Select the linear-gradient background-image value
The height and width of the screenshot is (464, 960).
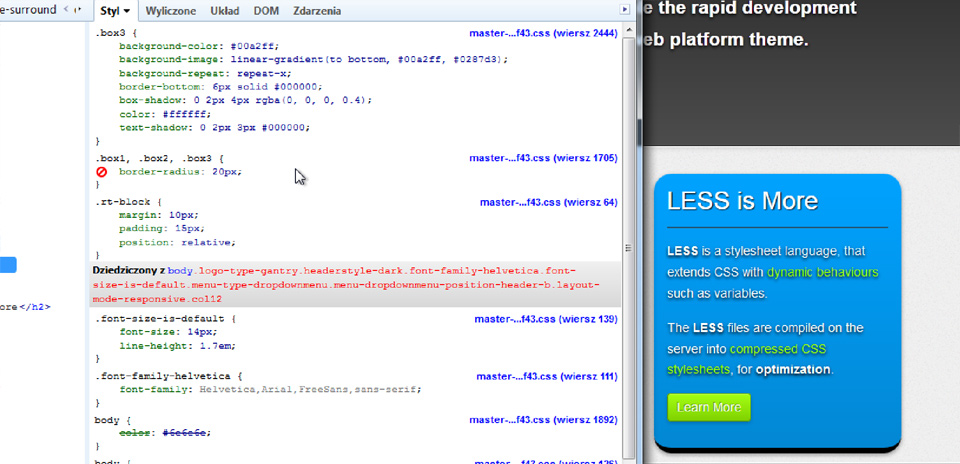(x=367, y=59)
